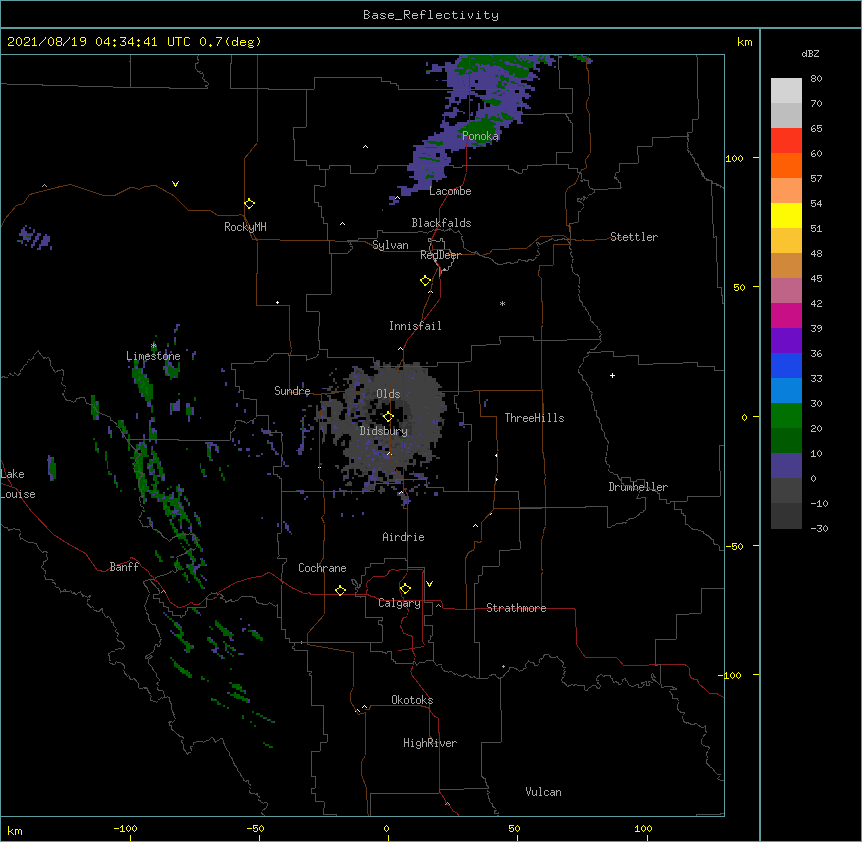Select the Sundre label
862x842 pixels.
(x=292, y=391)
